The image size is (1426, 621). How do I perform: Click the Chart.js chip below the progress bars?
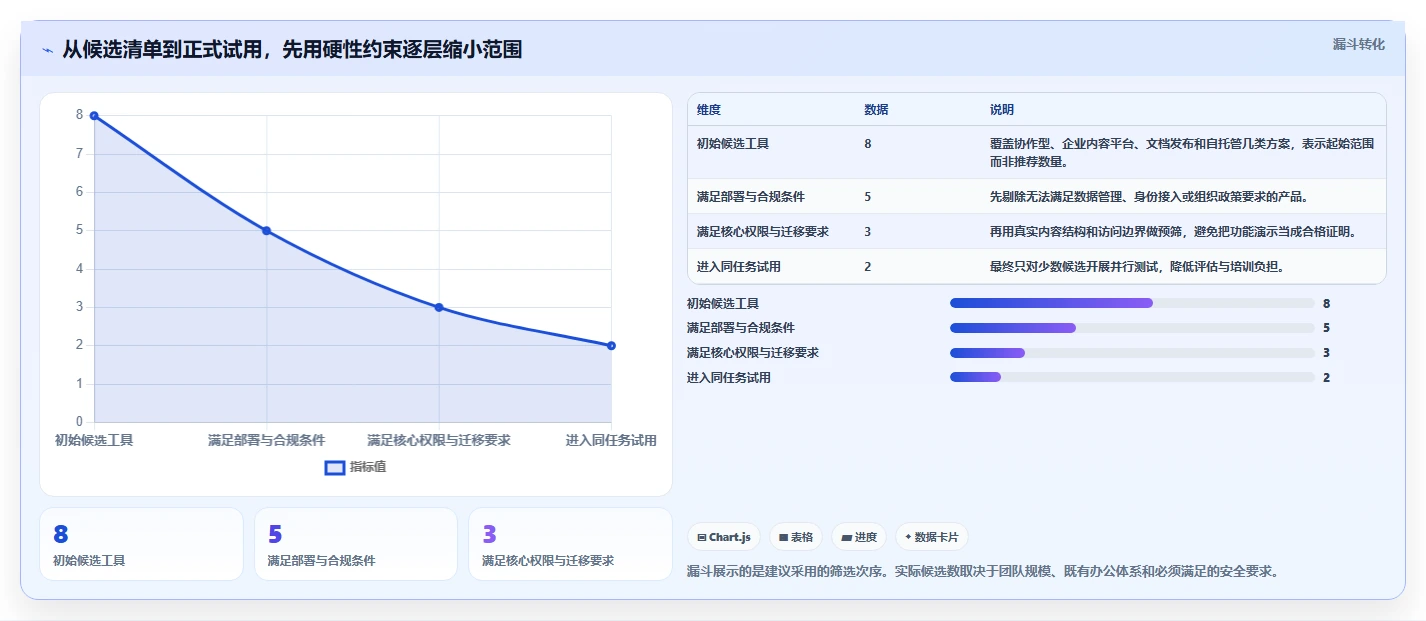pos(723,537)
